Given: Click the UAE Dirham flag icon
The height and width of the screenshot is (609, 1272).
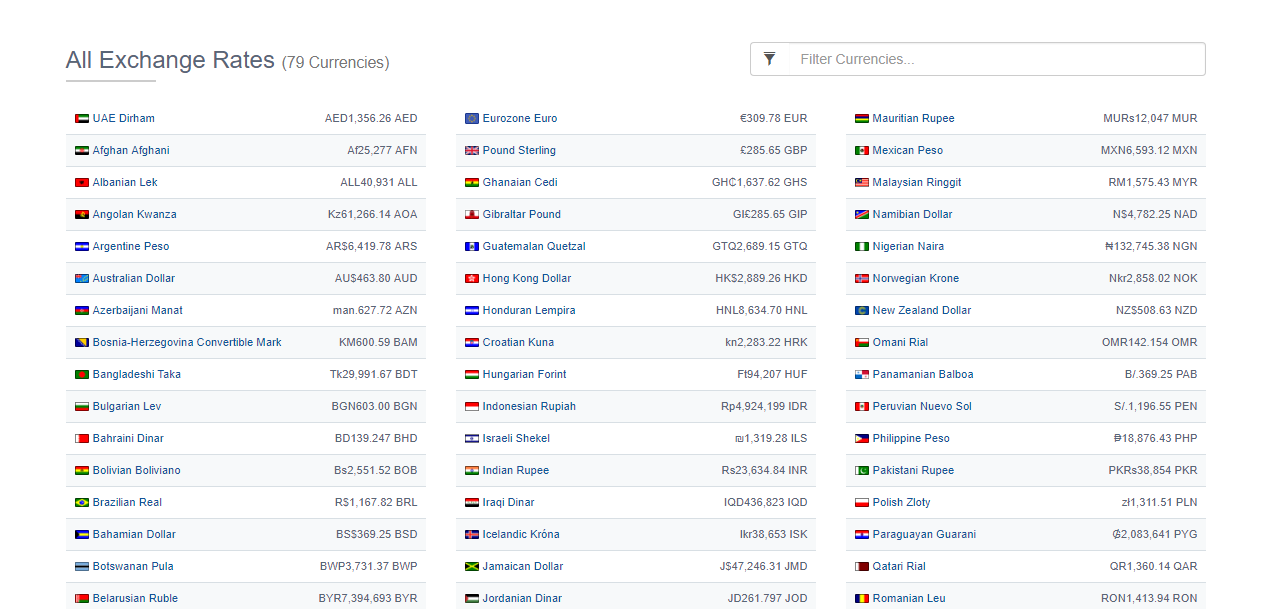Looking at the screenshot, I should coord(82,119).
